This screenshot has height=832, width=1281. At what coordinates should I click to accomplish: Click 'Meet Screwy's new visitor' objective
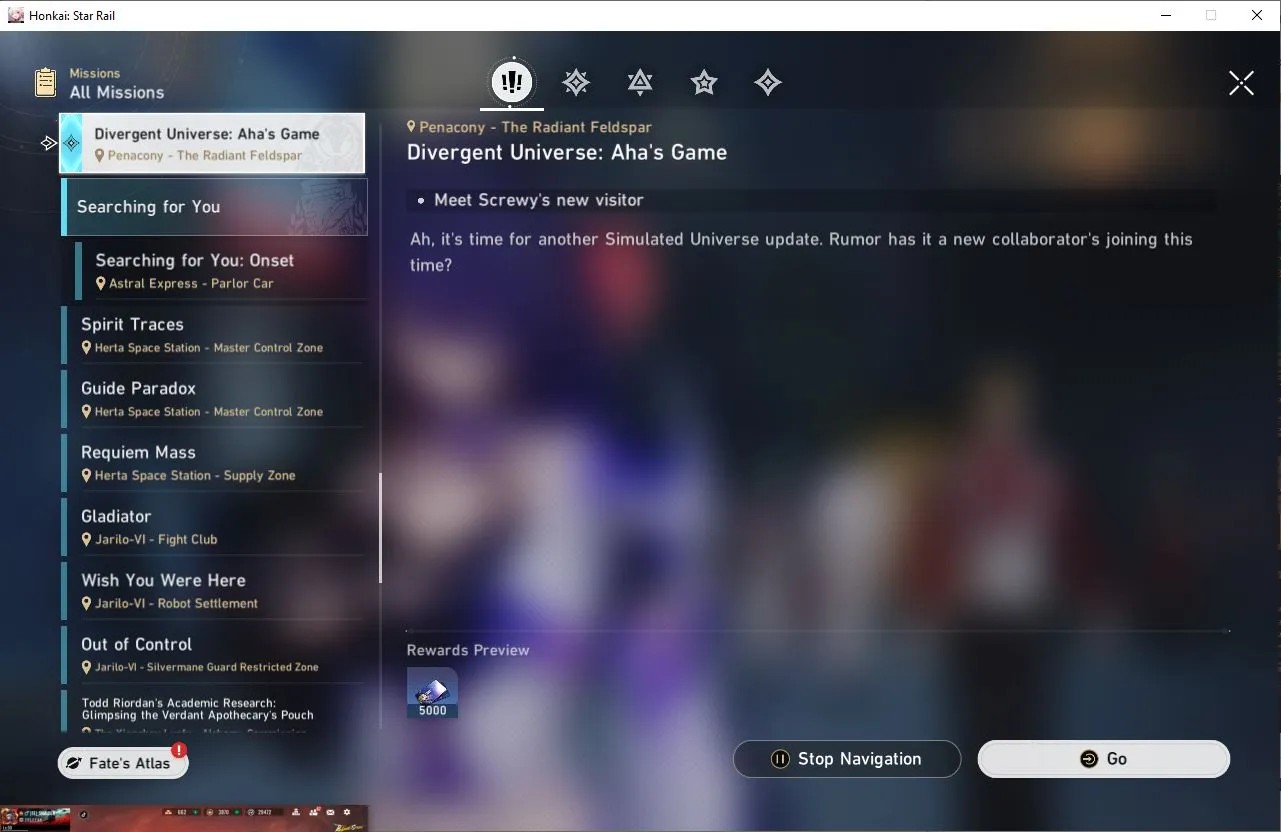click(x=538, y=200)
